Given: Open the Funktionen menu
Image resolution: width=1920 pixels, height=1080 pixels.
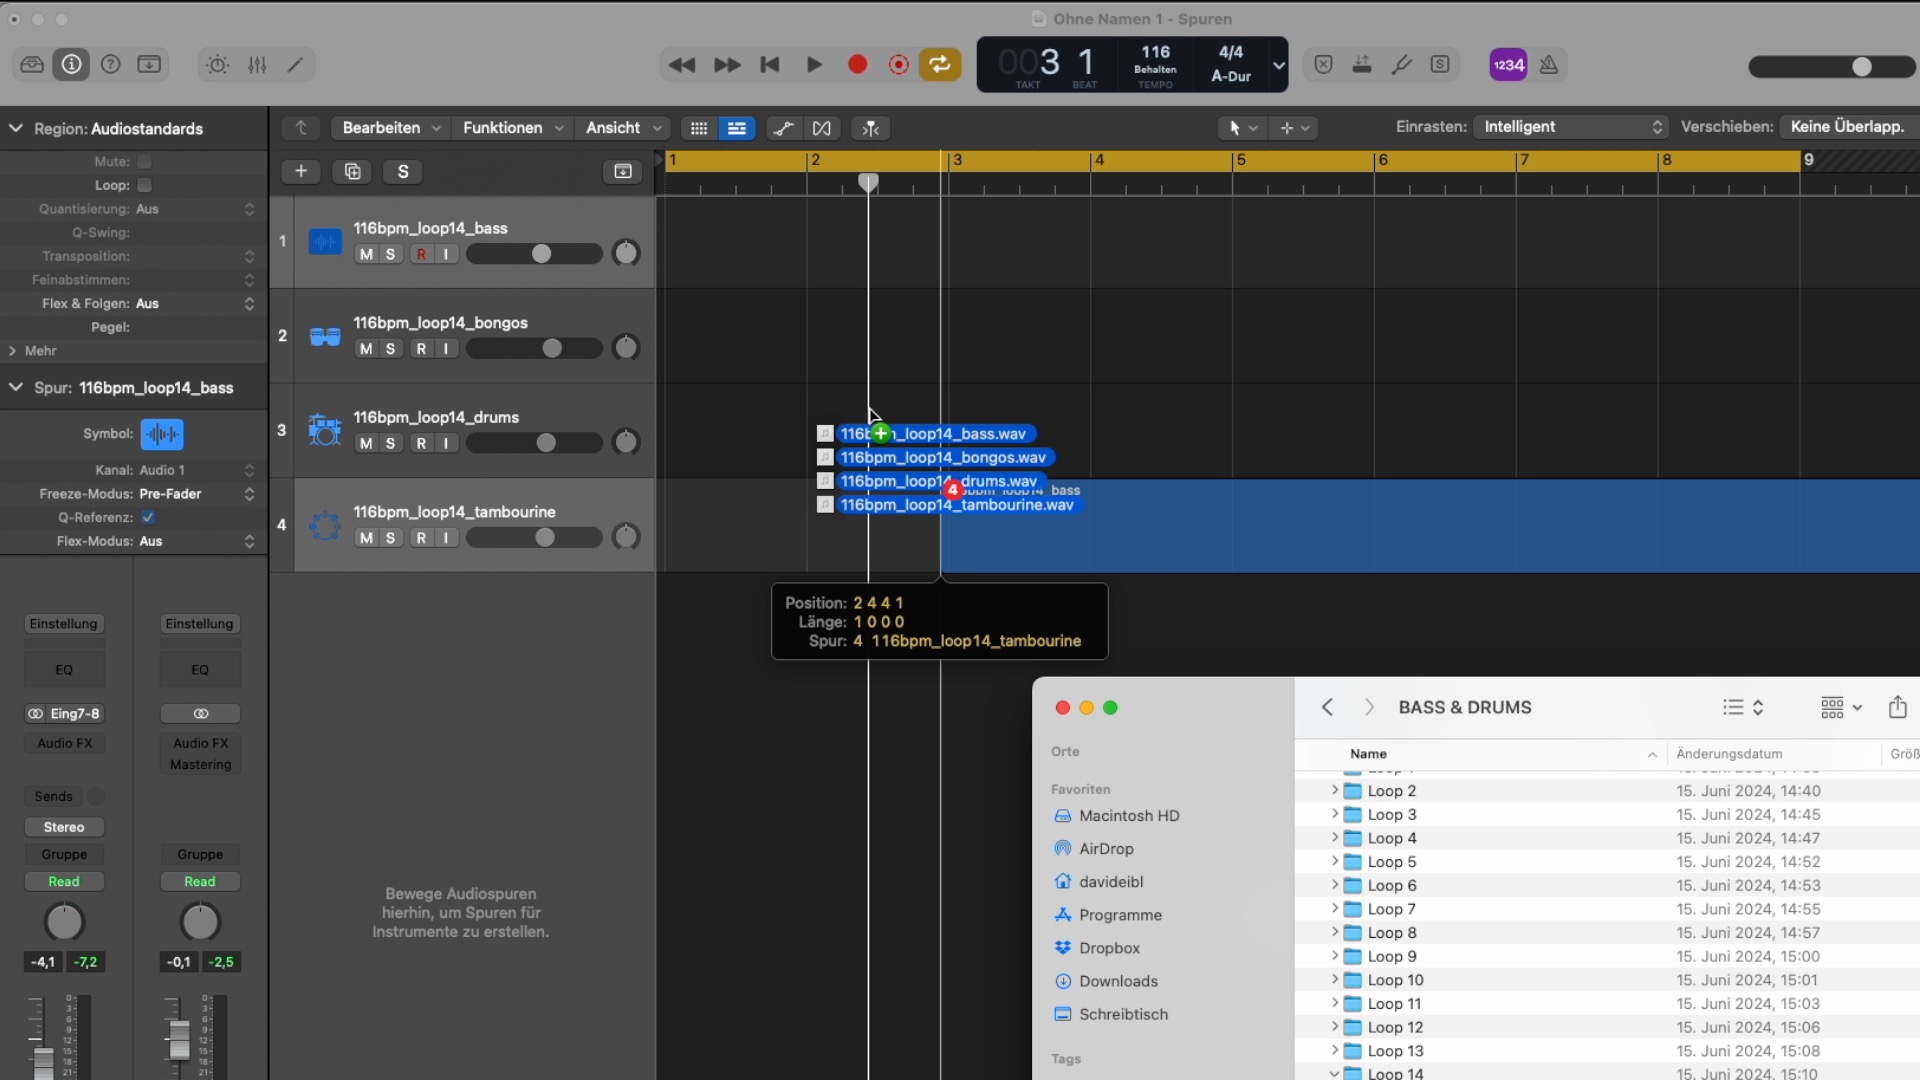Looking at the screenshot, I should click(x=513, y=128).
